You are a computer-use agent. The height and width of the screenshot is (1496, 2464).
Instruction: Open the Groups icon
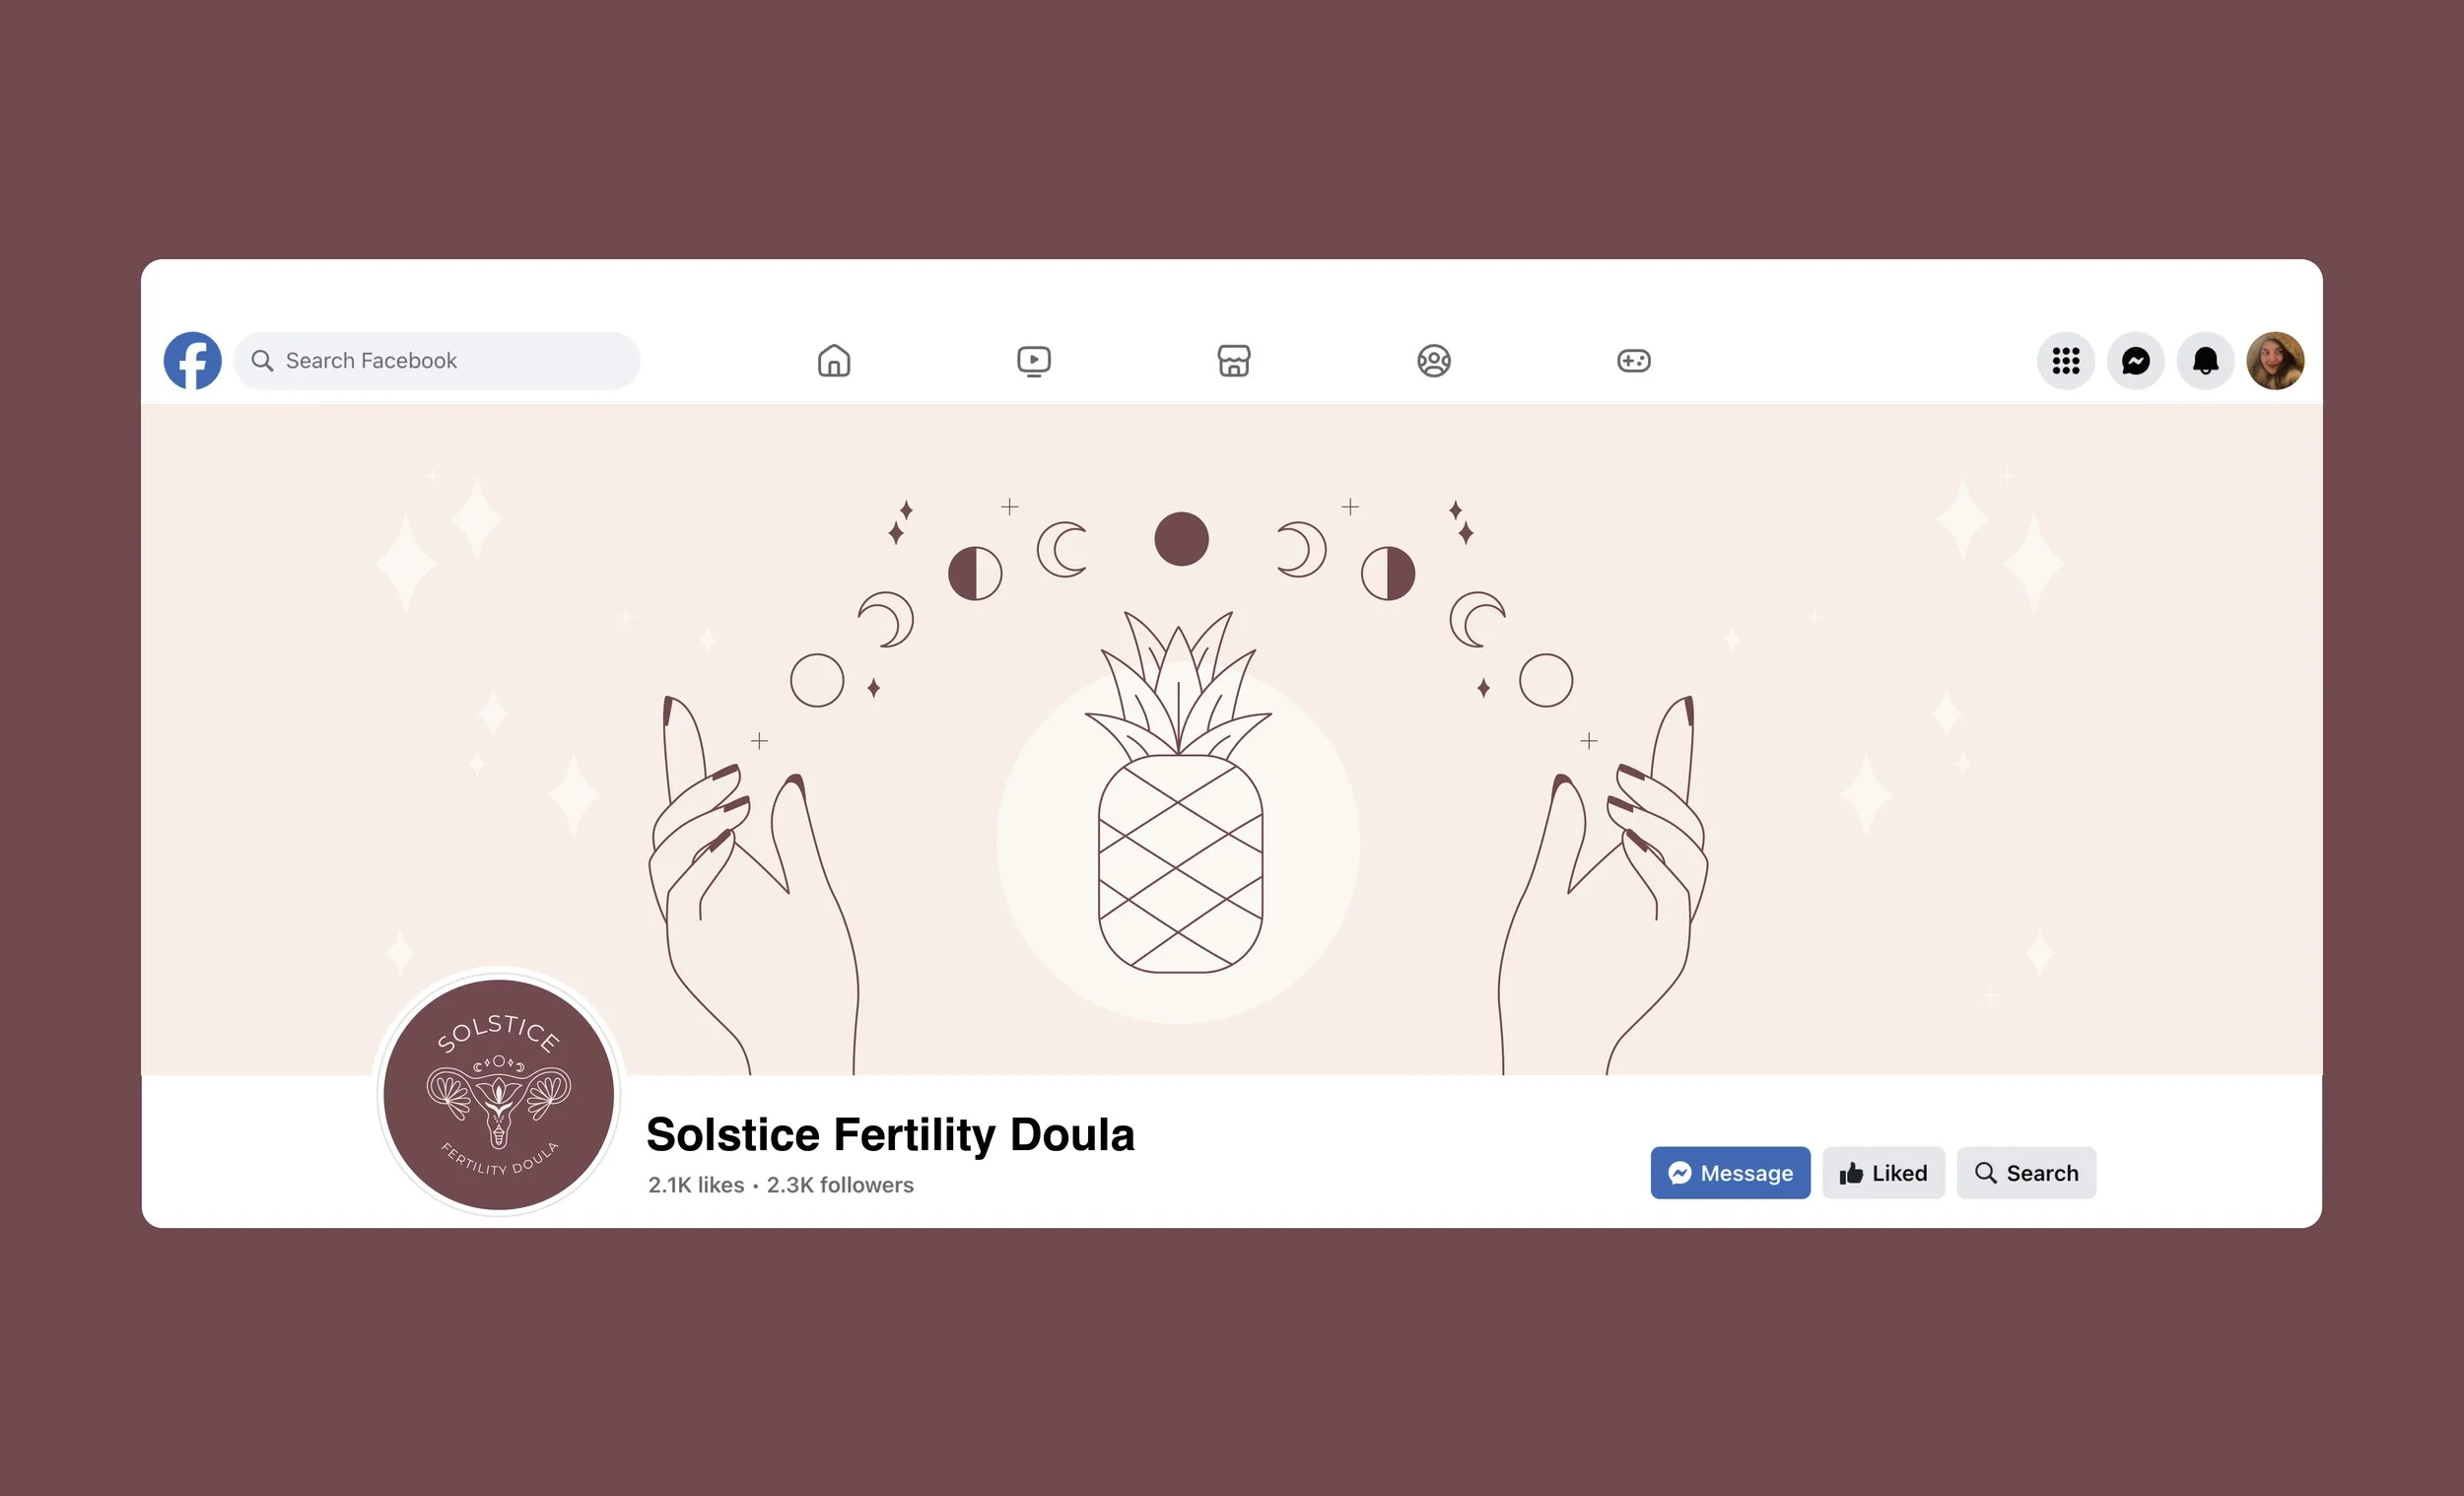pyautogui.click(x=1434, y=361)
